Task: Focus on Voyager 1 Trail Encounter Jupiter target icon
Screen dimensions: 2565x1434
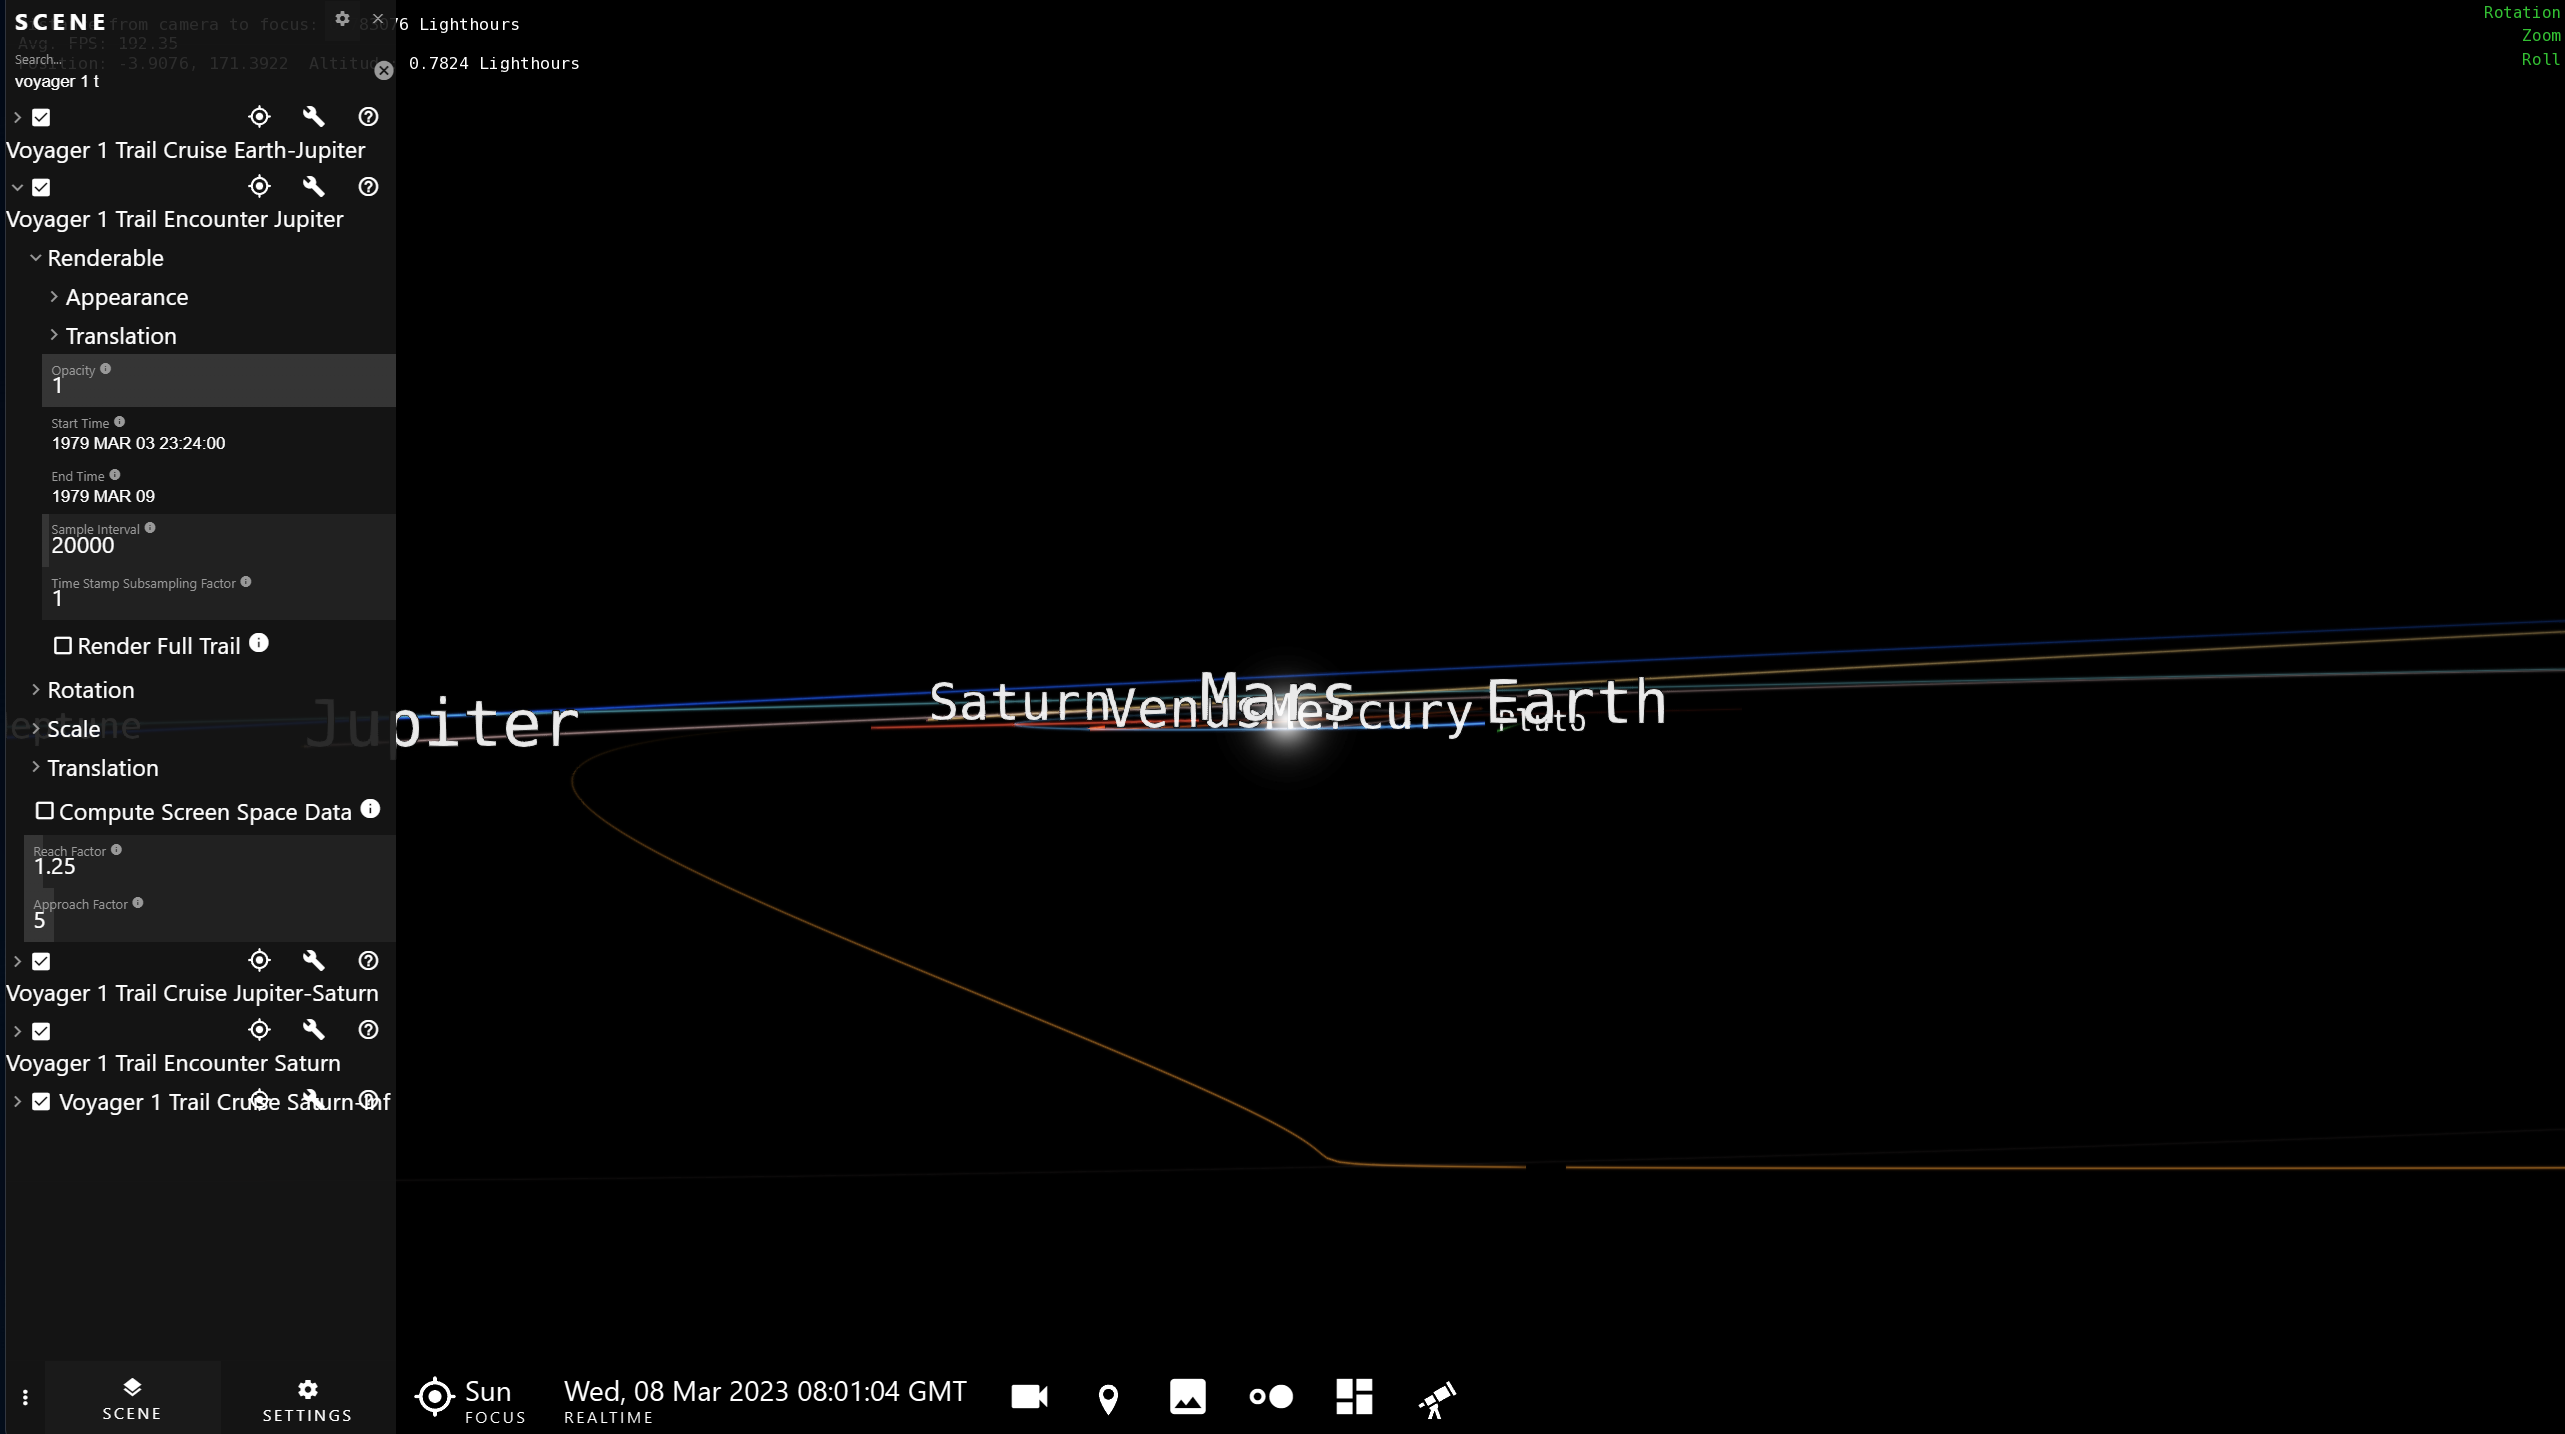Action: point(258,186)
